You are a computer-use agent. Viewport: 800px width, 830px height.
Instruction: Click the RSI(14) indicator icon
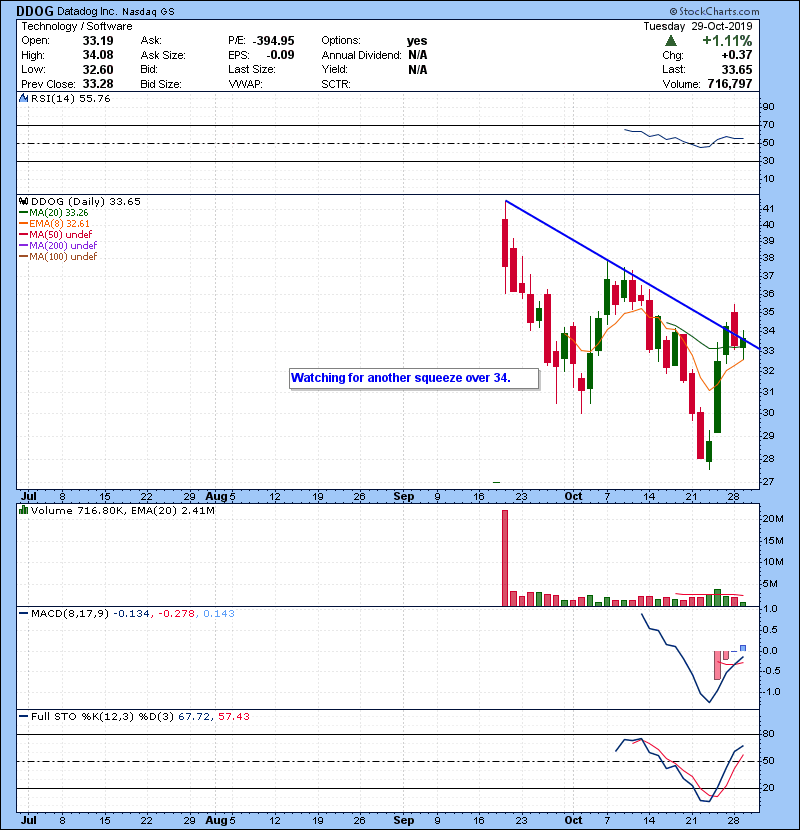[23, 98]
